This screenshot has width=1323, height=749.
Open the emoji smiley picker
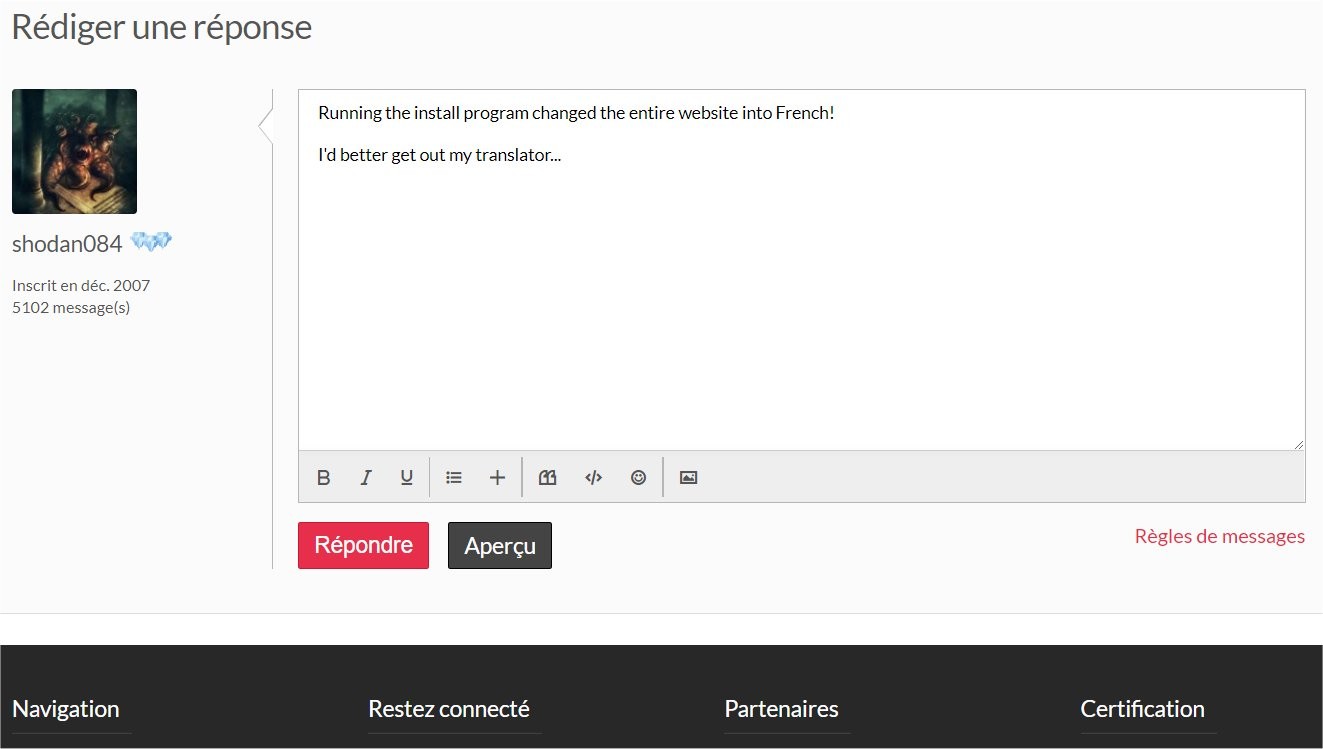pos(638,478)
